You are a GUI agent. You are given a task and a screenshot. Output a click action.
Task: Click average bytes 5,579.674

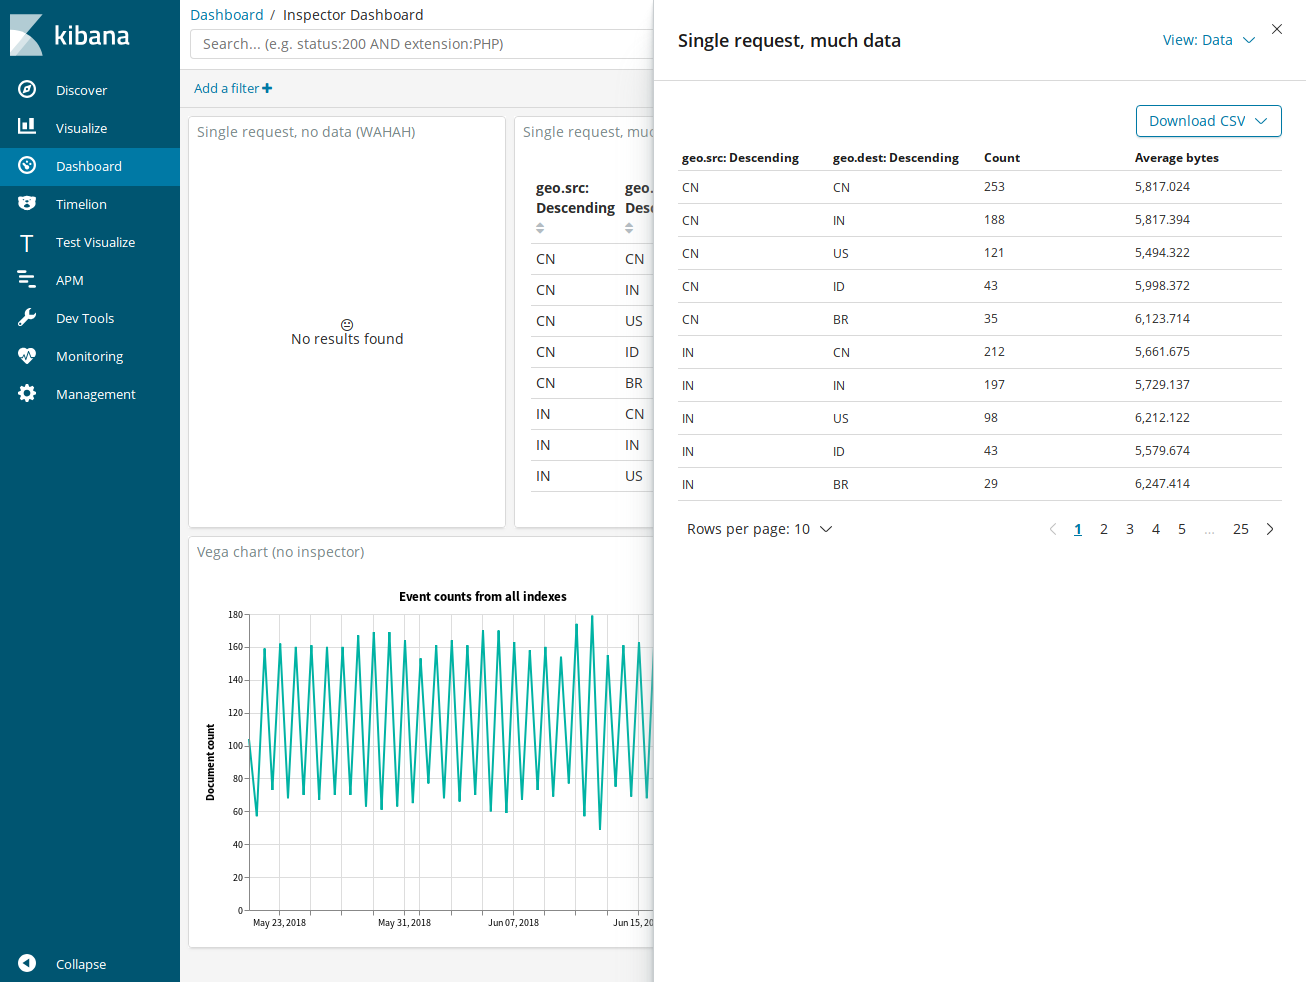(1162, 451)
